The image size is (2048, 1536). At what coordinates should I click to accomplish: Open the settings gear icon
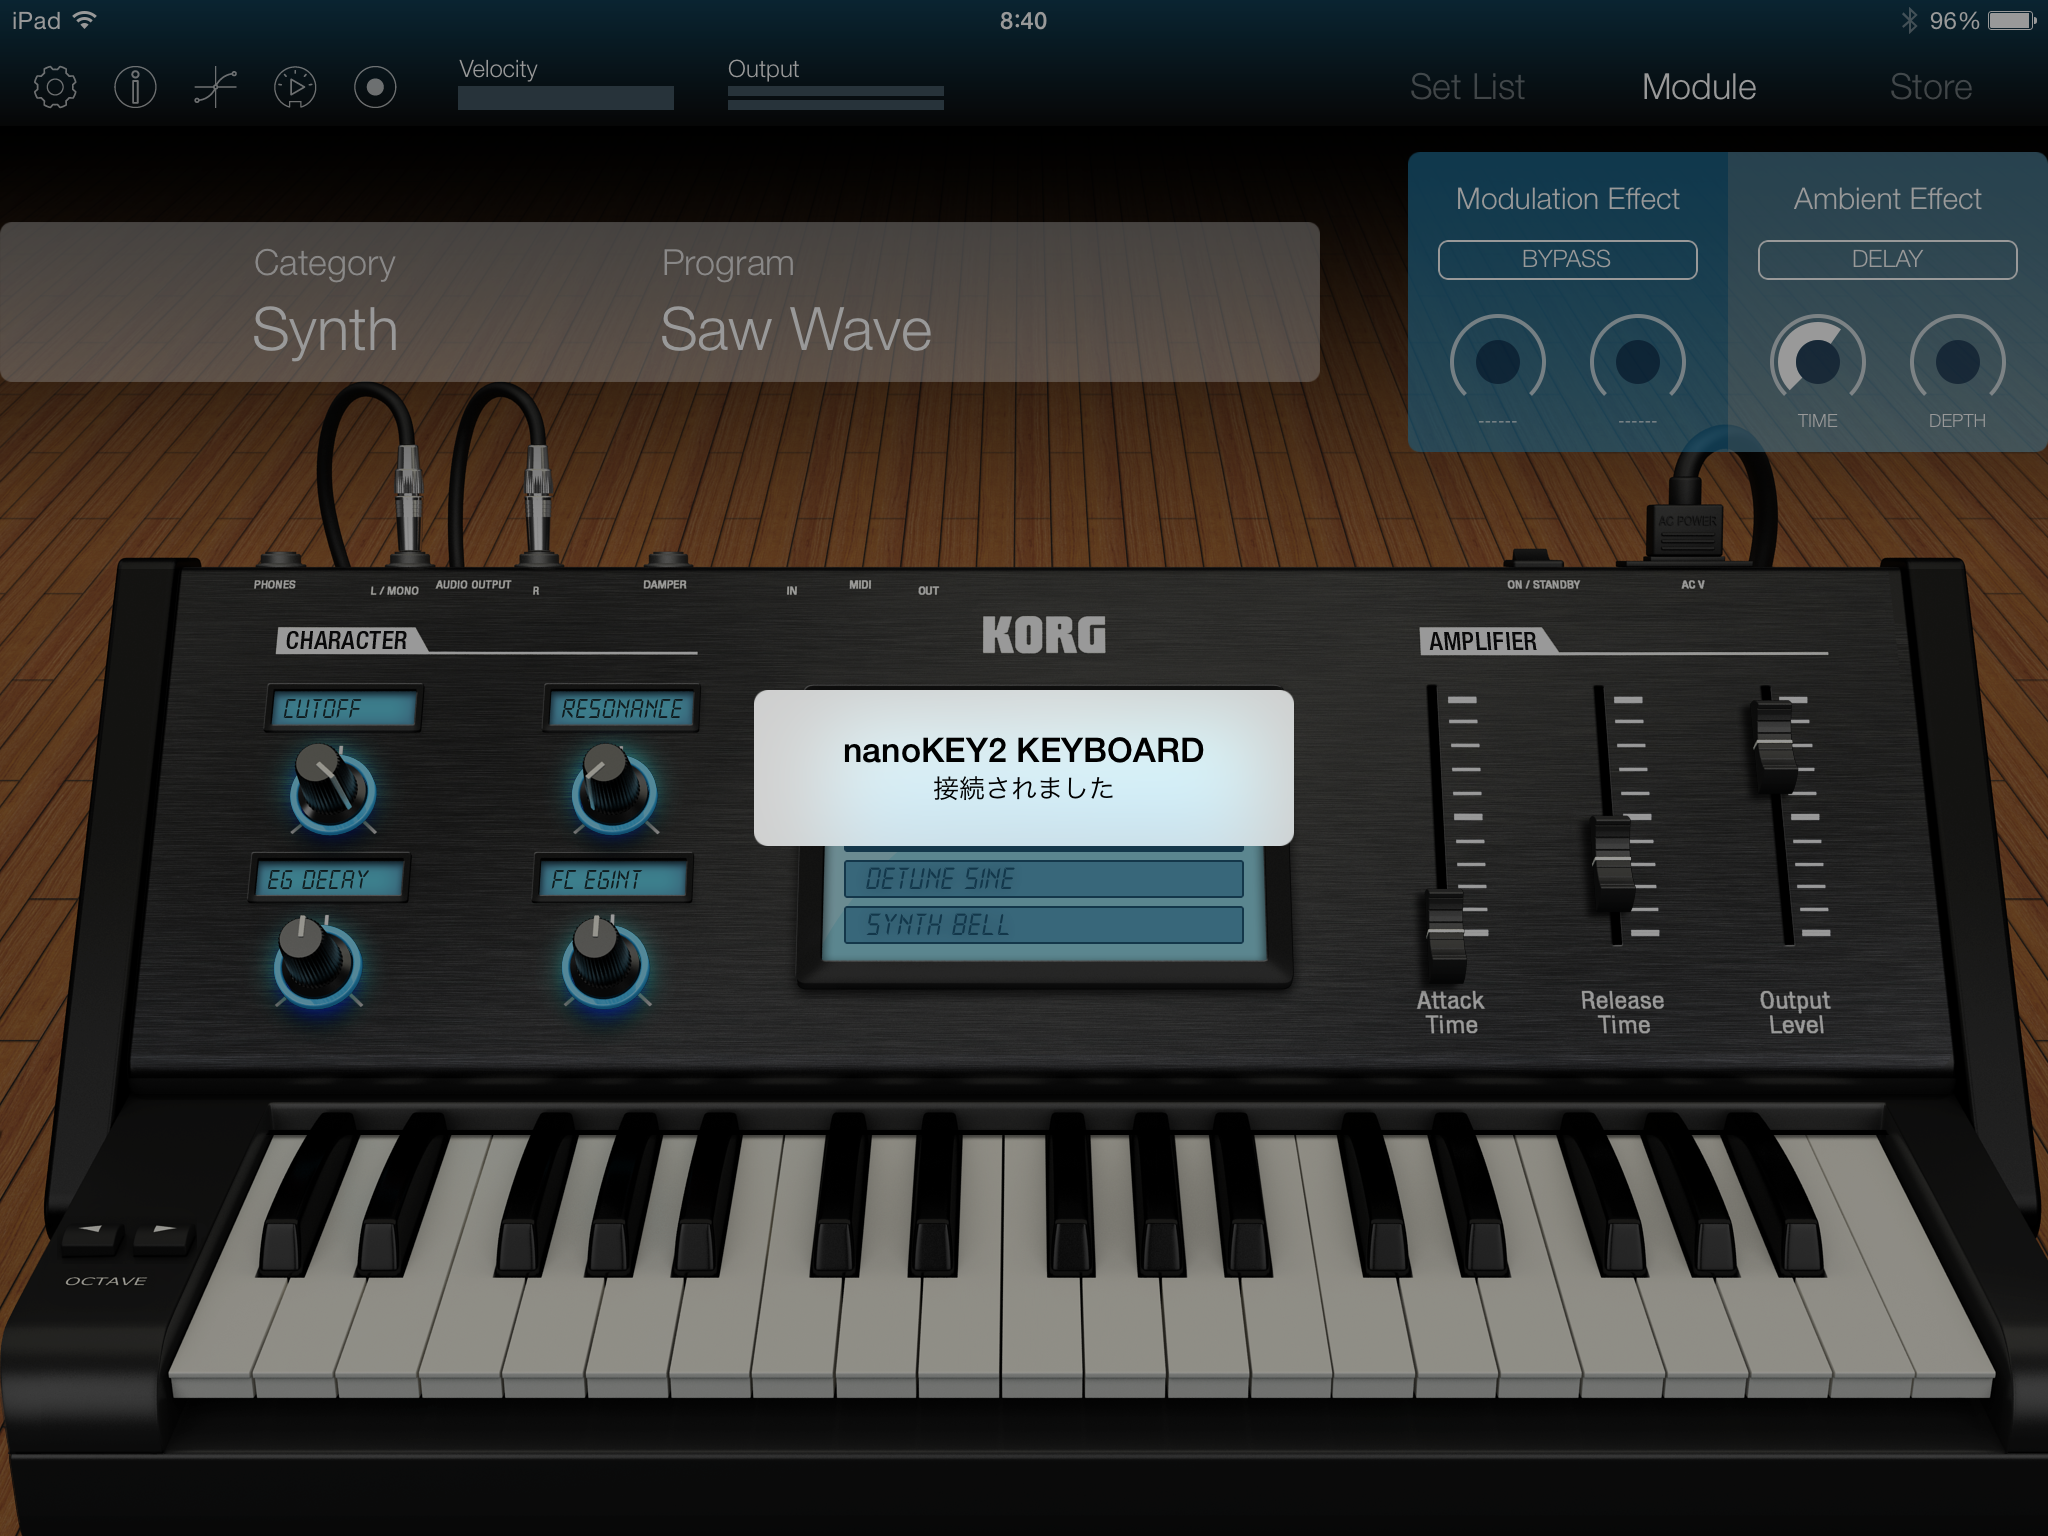pos(55,88)
